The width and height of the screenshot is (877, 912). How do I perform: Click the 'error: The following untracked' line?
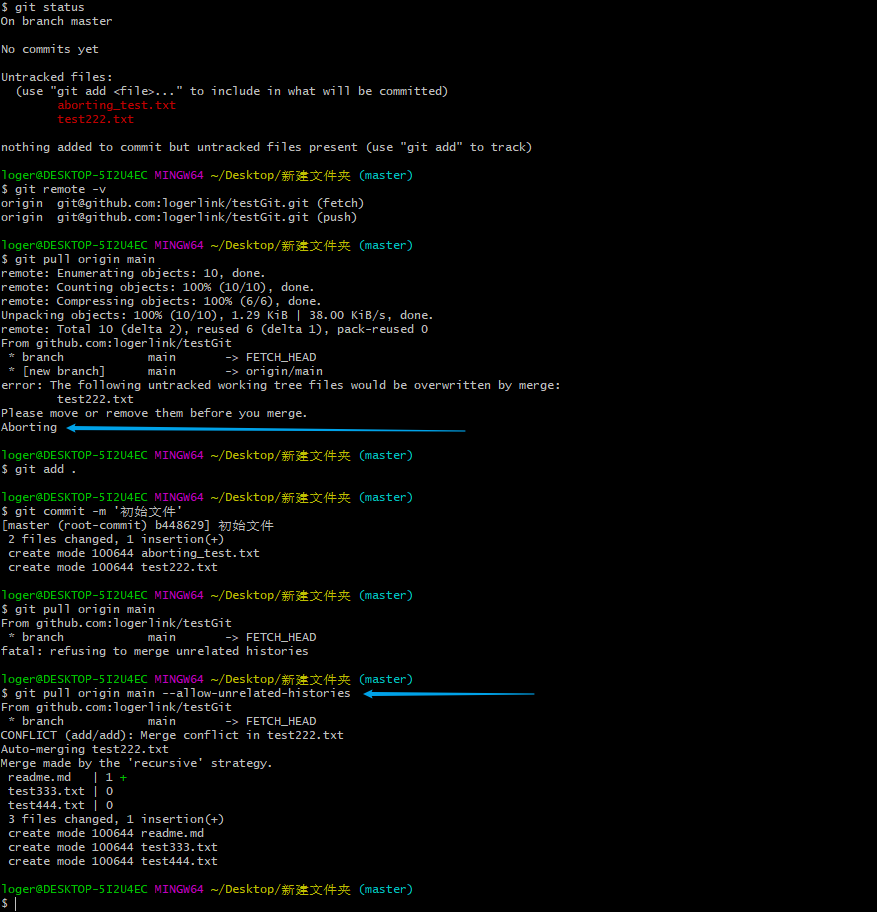coord(281,385)
